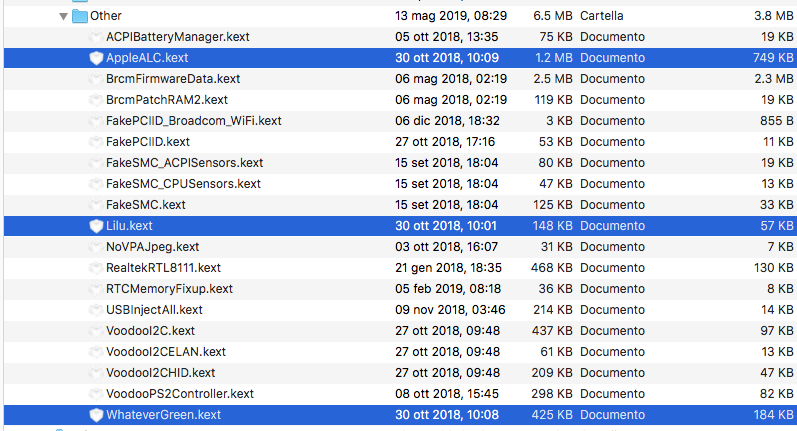This screenshot has height=431, width=797.
Task: Click the FakeSMC_CPUSensors.kext file icon
Action: tap(96, 184)
